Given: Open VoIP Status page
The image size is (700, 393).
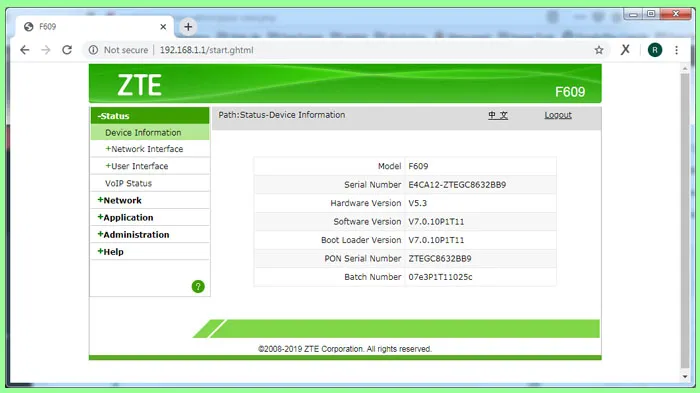Looking at the screenshot, I should (150, 183).
